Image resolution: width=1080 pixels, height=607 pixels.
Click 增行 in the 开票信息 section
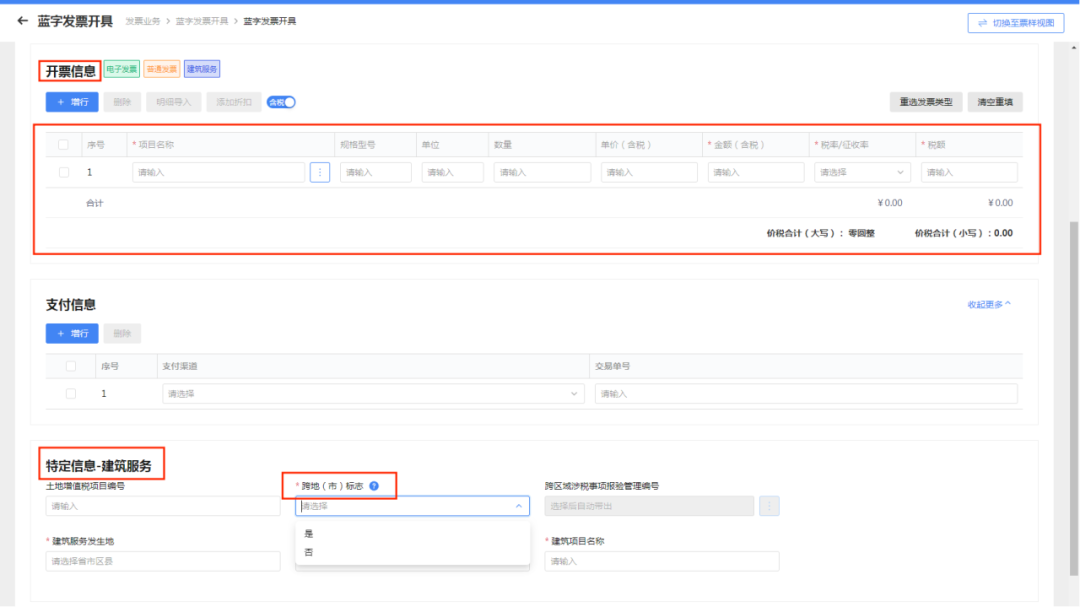(x=72, y=102)
